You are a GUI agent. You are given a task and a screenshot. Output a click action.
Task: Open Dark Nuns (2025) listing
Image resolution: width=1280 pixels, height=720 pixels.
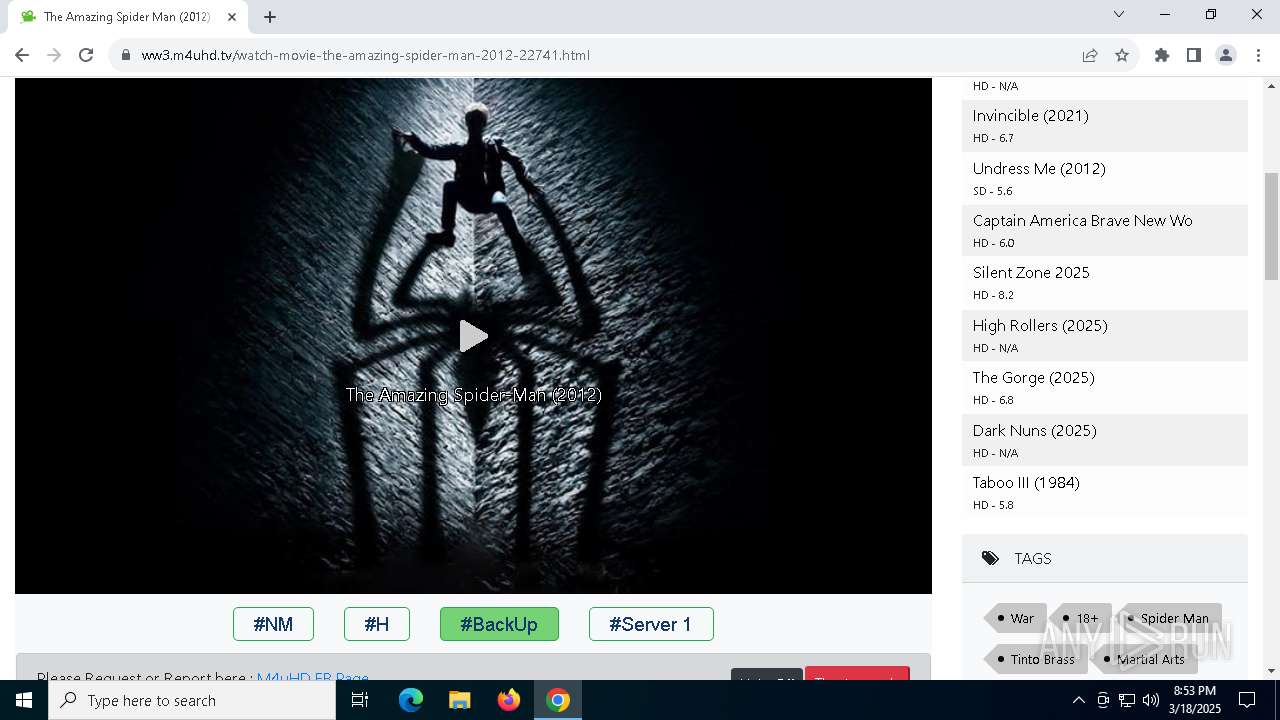point(1034,430)
